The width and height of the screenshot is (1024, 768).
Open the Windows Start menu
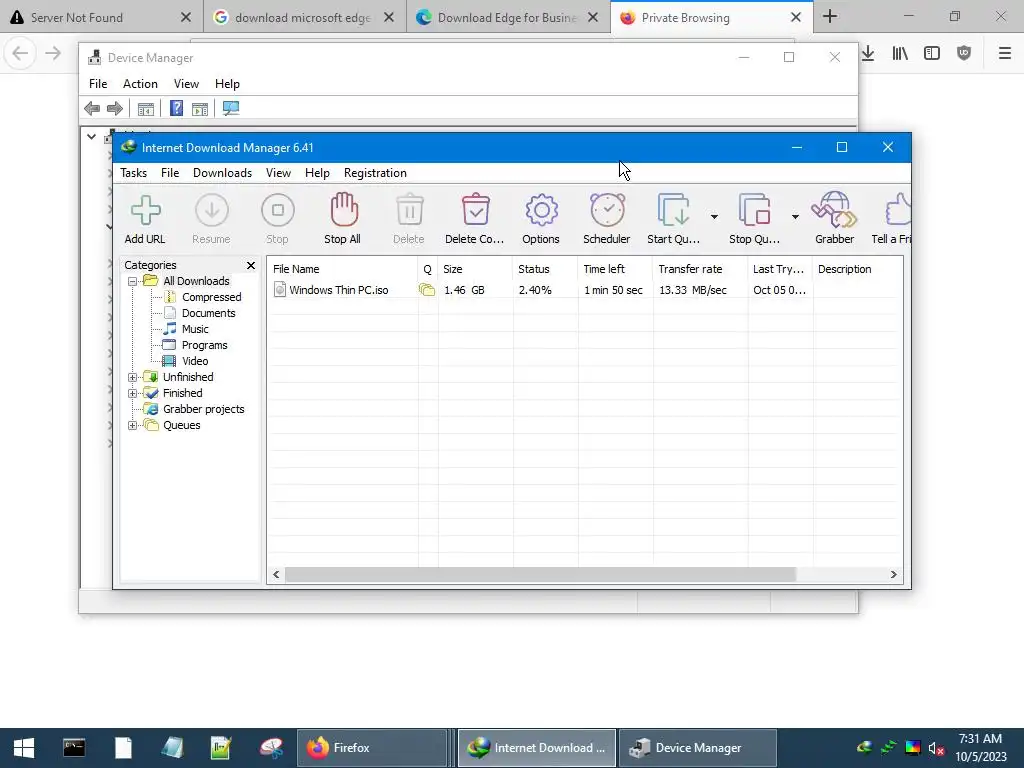coord(24,748)
